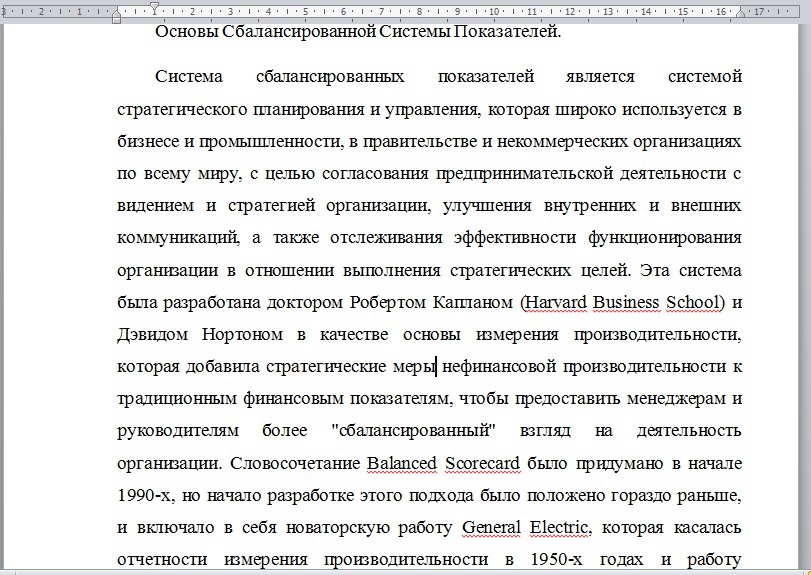The image size is (811, 575).
Task: Click the word 'отчетности'
Action: (x=162, y=560)
